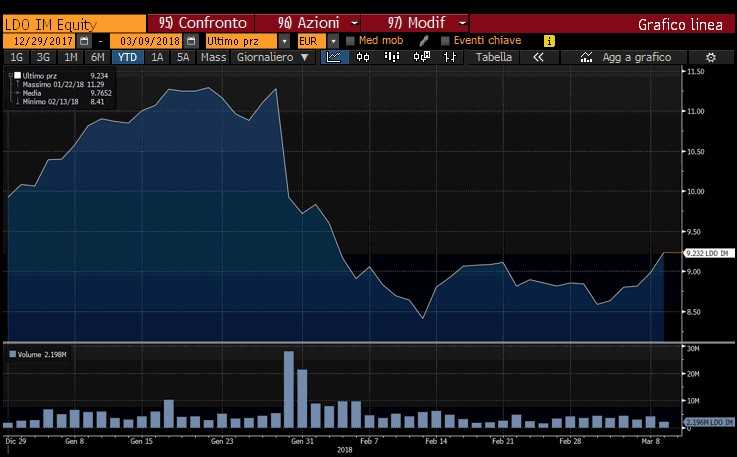Toggle the Volume legend series box
The height and width of the screenshot is (457, 737).
tap(12, 354)
